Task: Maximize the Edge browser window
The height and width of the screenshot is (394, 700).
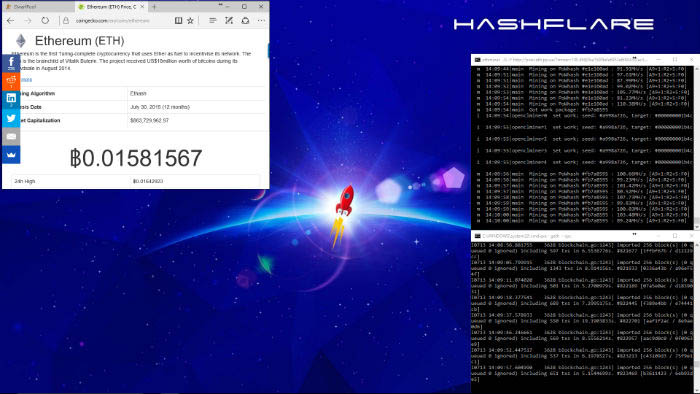Action: tap(244, 7)
